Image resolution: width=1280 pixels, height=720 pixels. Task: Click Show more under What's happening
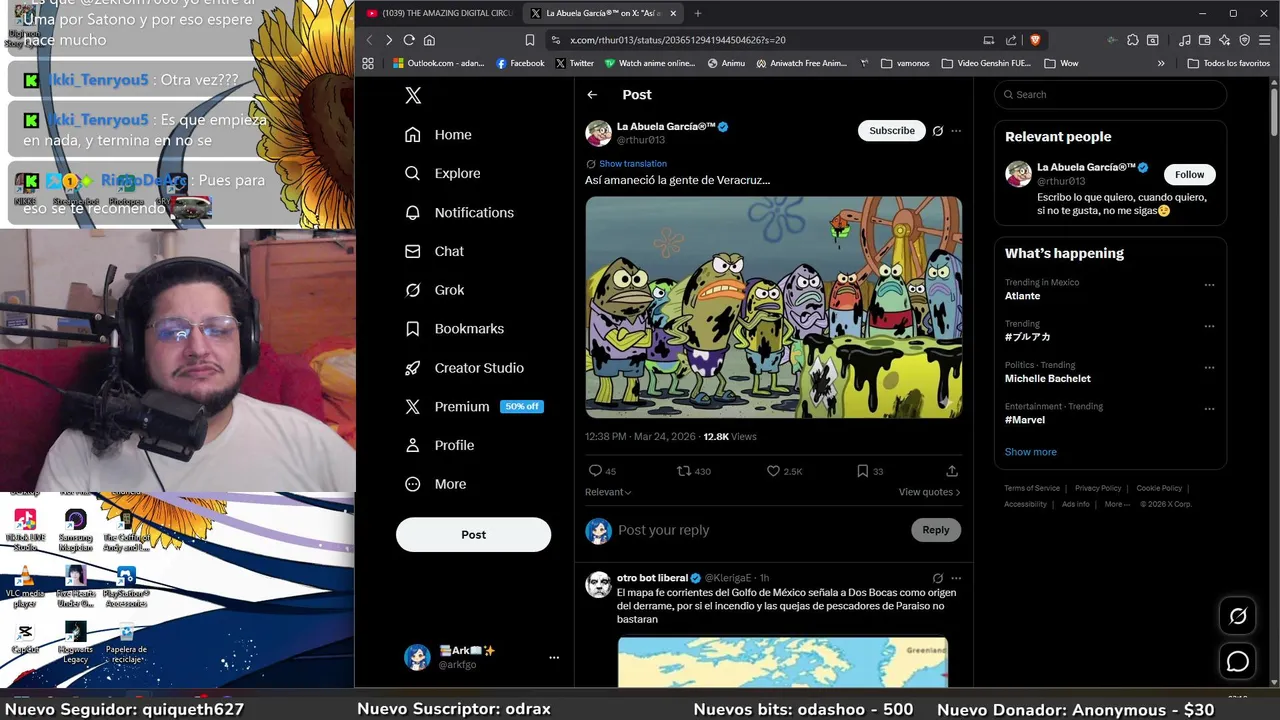(1030, 452)
